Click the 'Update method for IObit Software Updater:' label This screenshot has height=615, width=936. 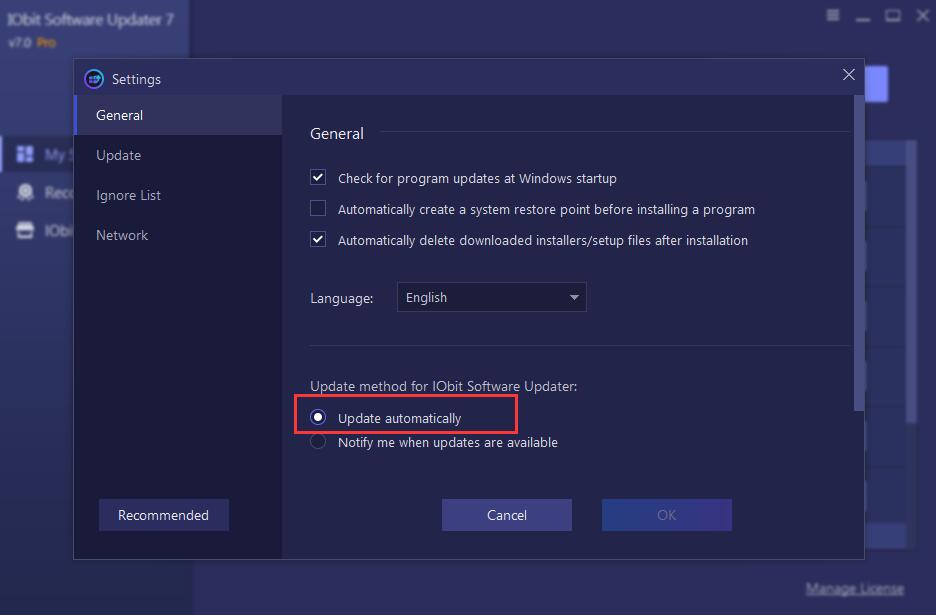point(444,386)
